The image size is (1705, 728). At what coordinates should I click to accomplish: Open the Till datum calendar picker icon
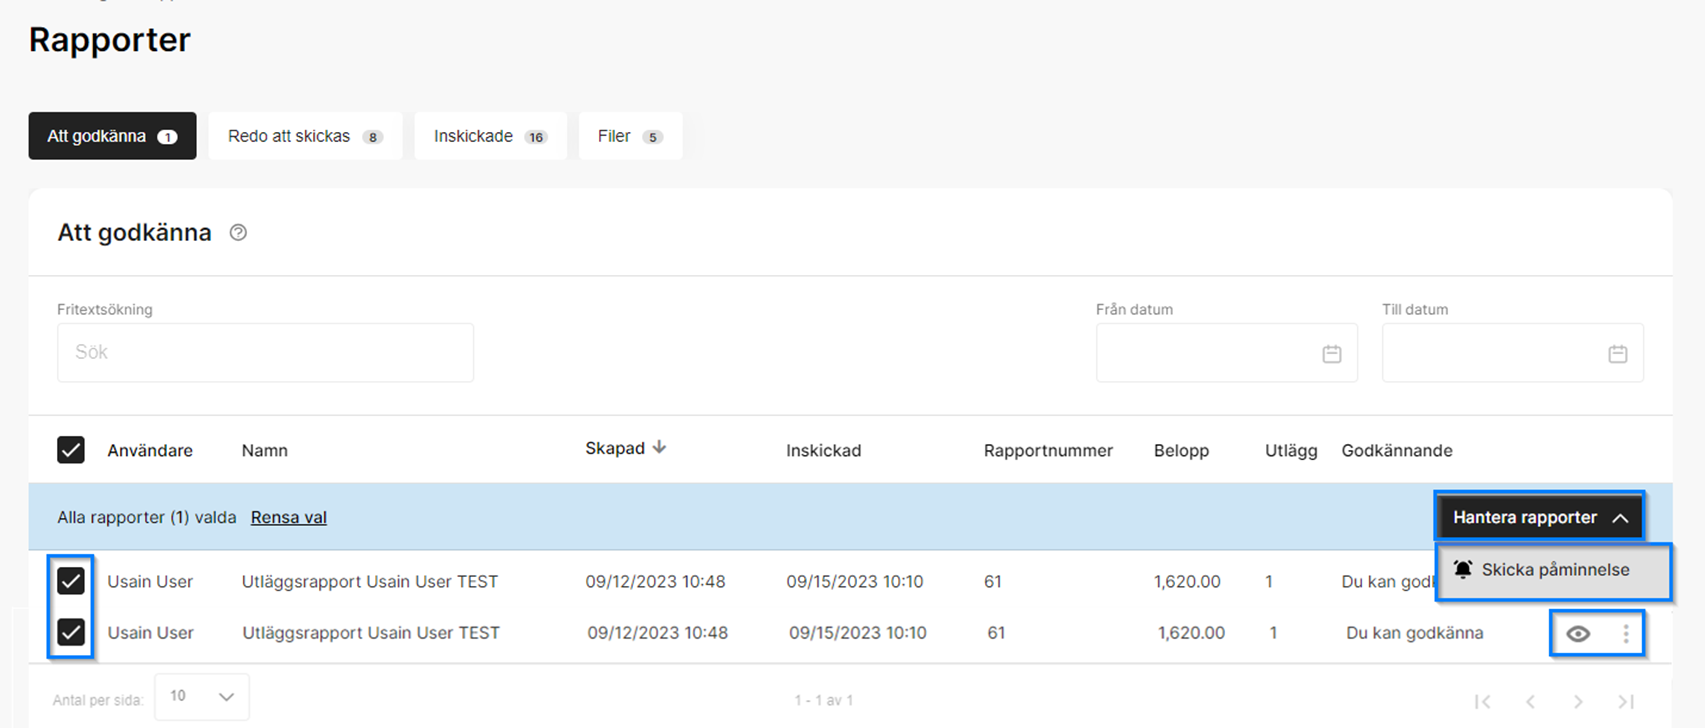[1617, 354]
